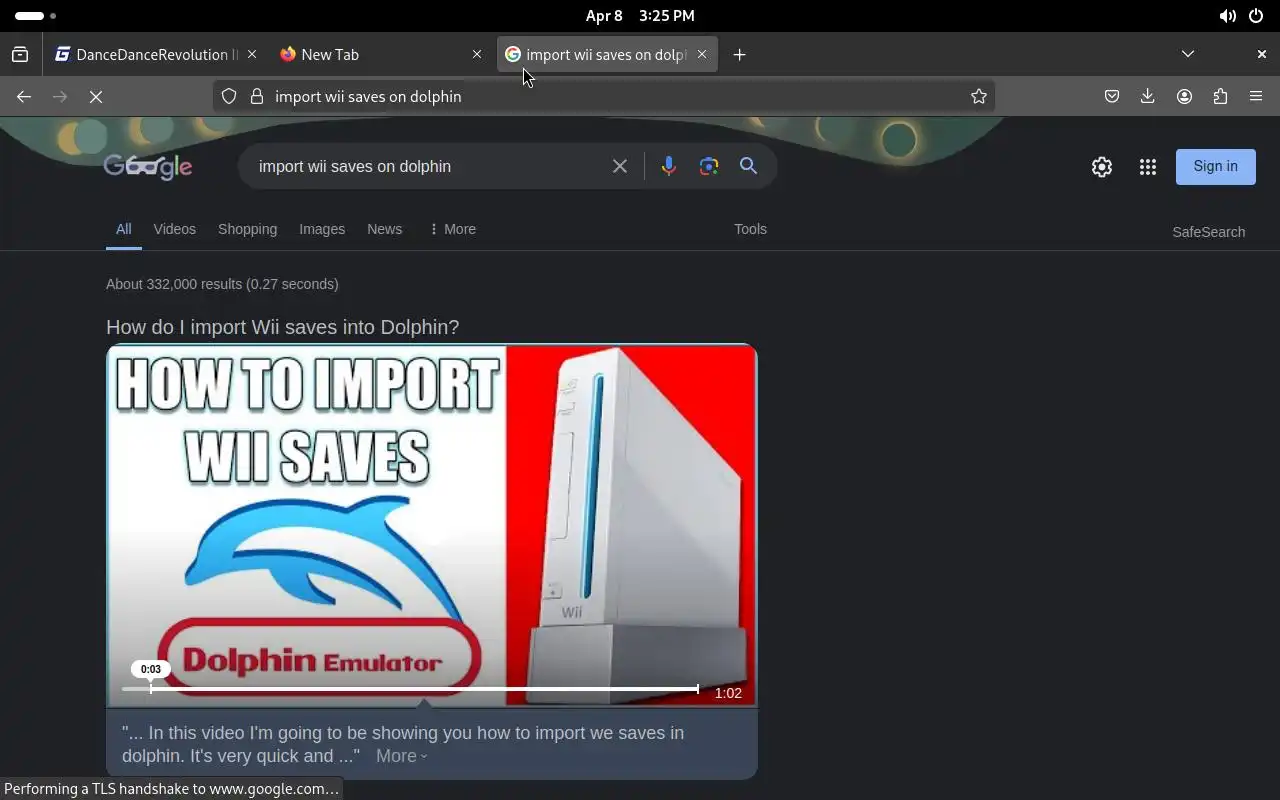Open a new tab with plus button

[x=740, y=55]
